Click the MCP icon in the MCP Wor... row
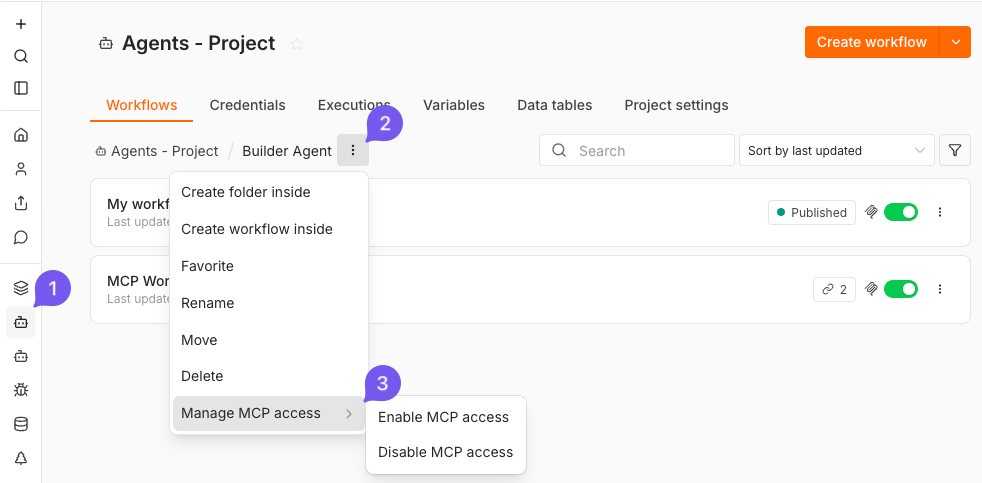 pos(871,289)
